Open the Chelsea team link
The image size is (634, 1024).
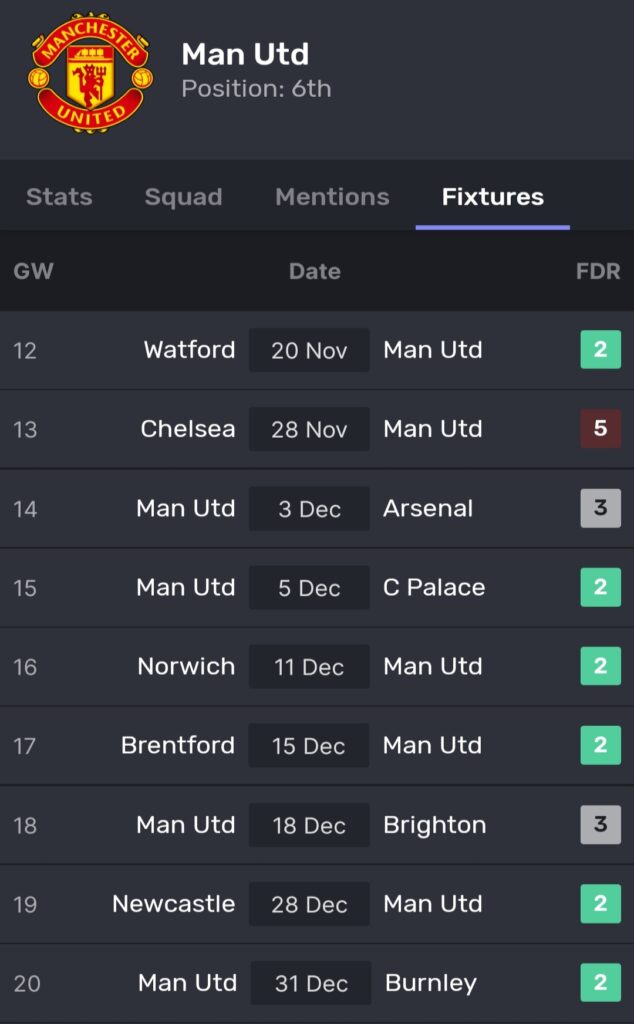pyautogui.click(x=188, y=429)
